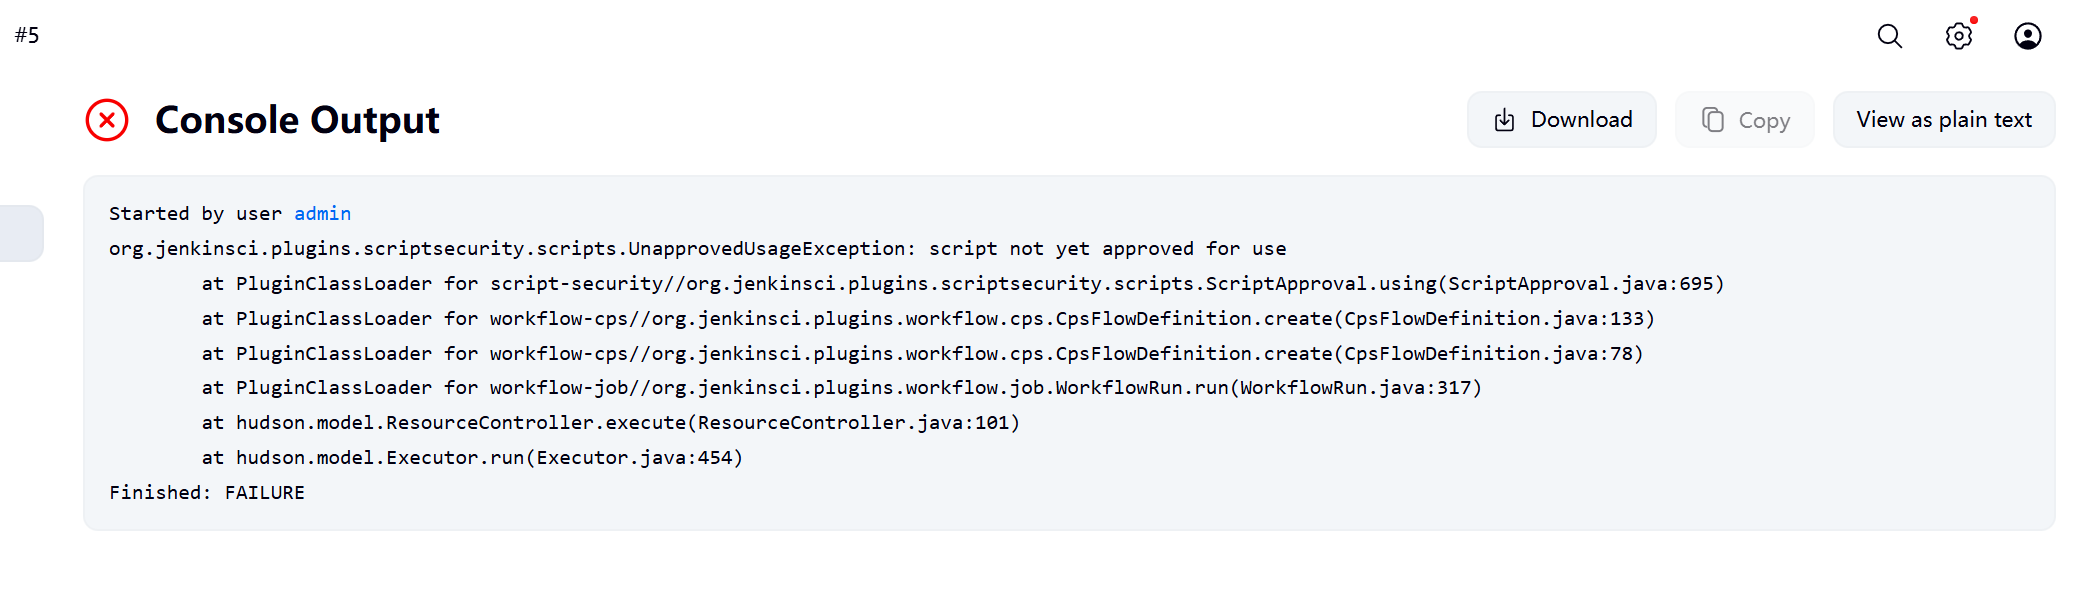Download the console log
The image size is (2094, 607).
[1562, 120]
